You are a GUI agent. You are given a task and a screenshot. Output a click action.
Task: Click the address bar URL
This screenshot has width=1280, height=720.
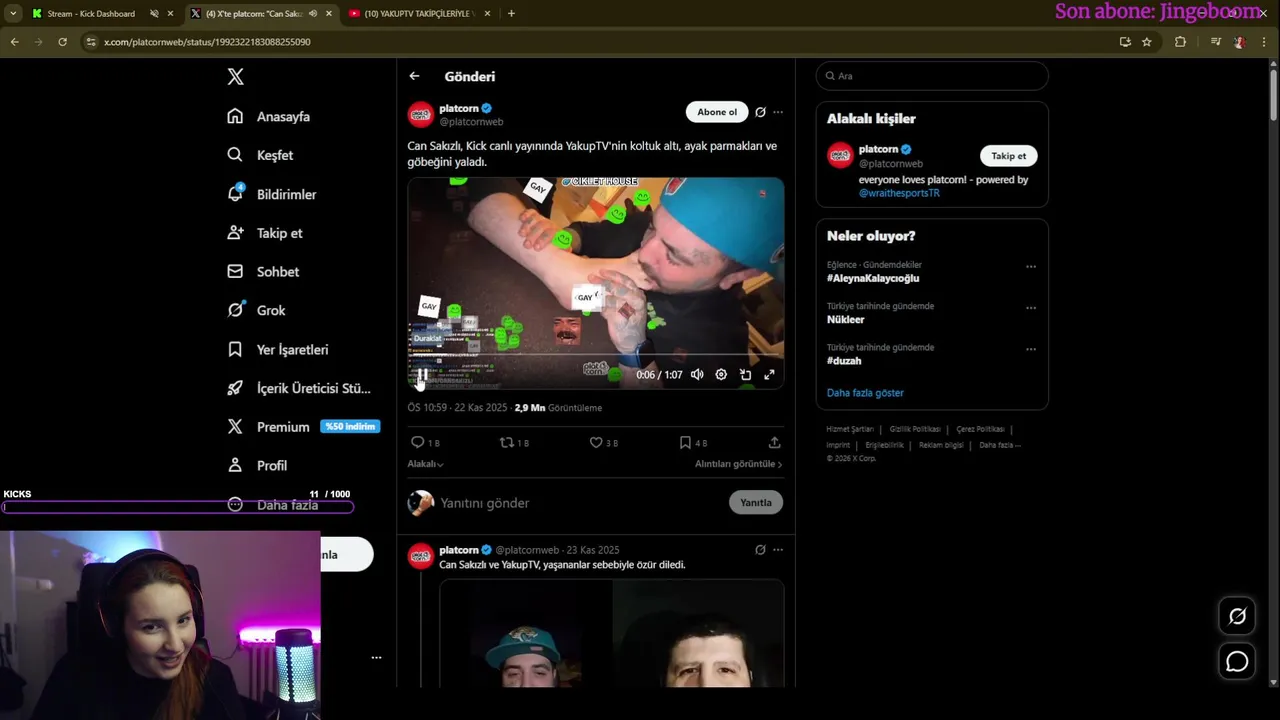(207, 42)
